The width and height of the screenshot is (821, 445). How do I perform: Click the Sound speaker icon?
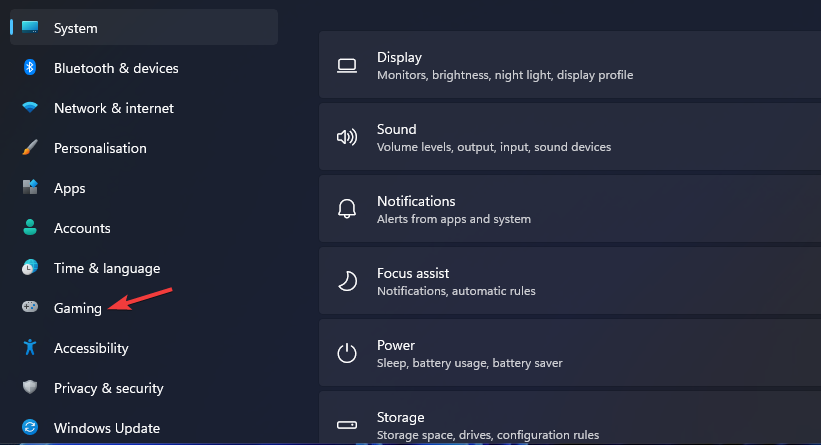tap(347, 138)
